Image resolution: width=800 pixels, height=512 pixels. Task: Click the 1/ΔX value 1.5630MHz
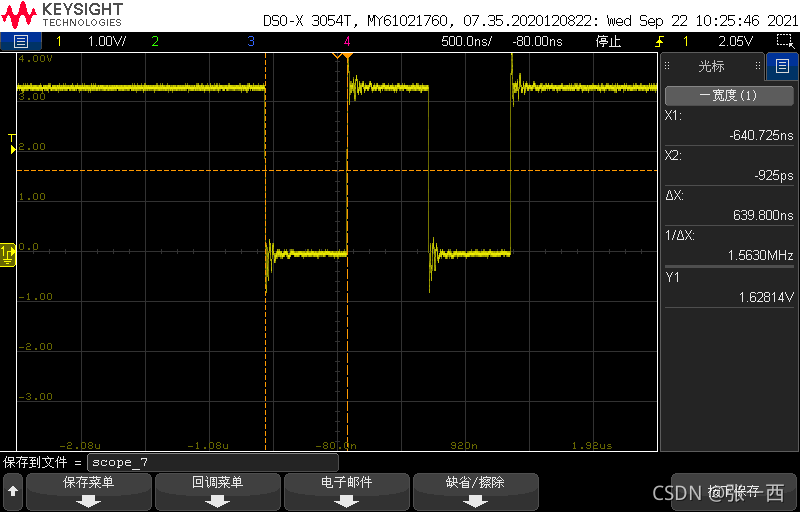(x=760, y=255)
